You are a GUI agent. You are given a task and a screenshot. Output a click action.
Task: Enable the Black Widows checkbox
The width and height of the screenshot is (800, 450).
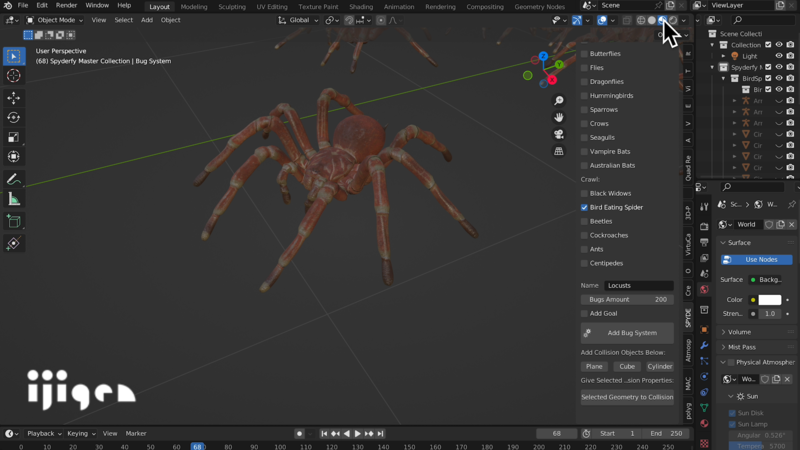point(584,193)
